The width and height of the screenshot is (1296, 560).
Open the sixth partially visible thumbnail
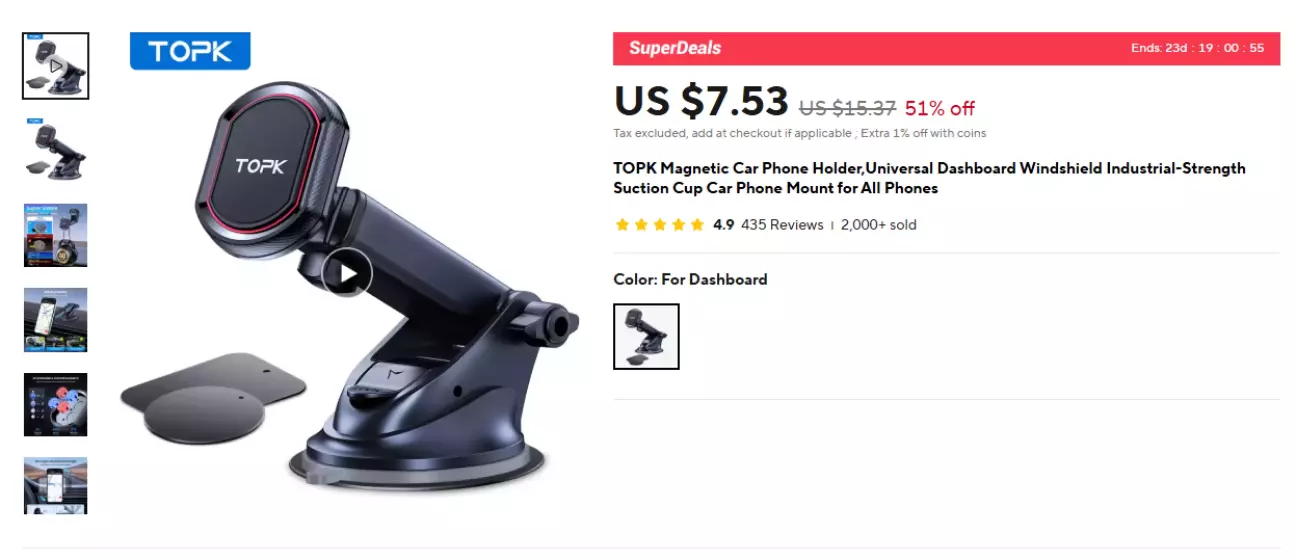click(56, 485)
